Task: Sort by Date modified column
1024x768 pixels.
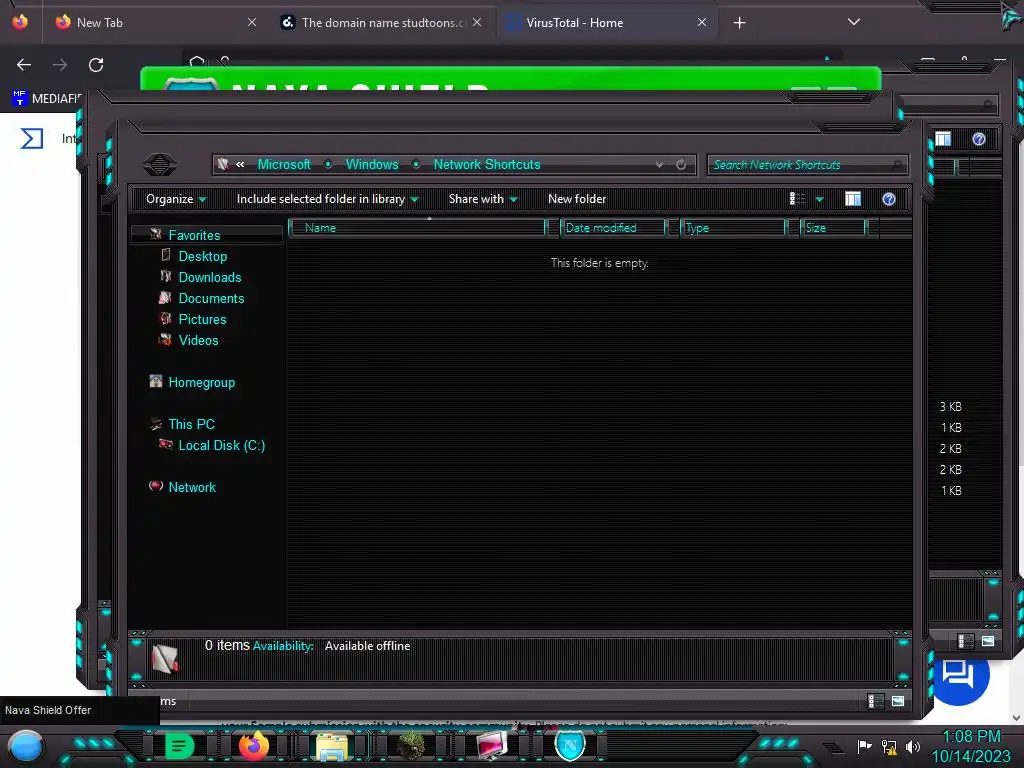Action: coord(613,228)
